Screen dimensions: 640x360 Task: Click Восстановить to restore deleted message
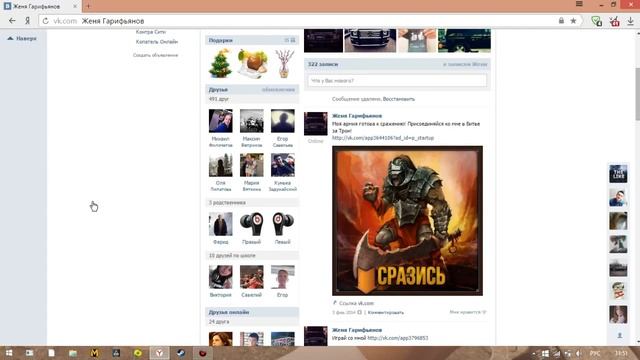(x=399, y=99)
